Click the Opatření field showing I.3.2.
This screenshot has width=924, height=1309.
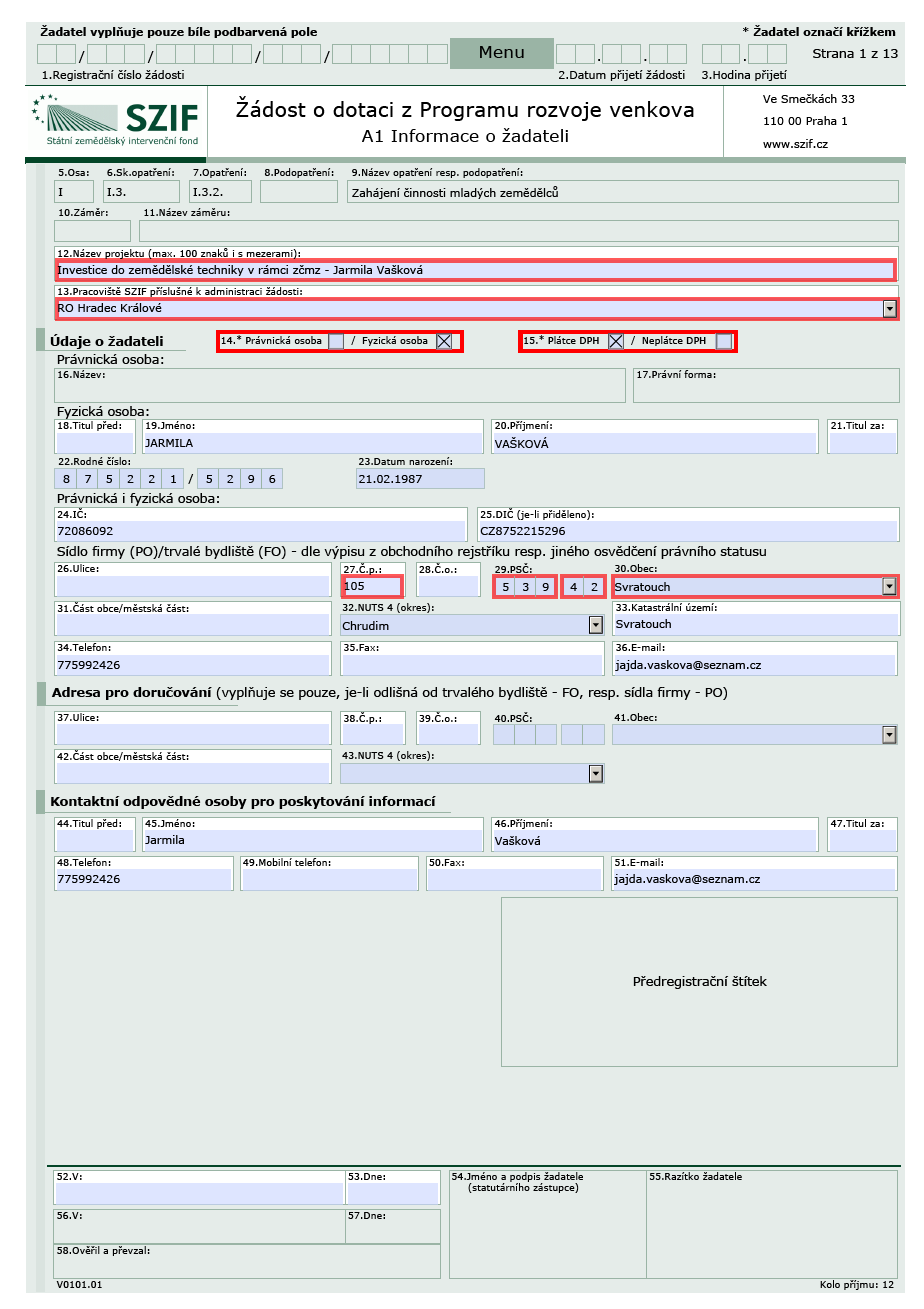[x=220, y=192]
